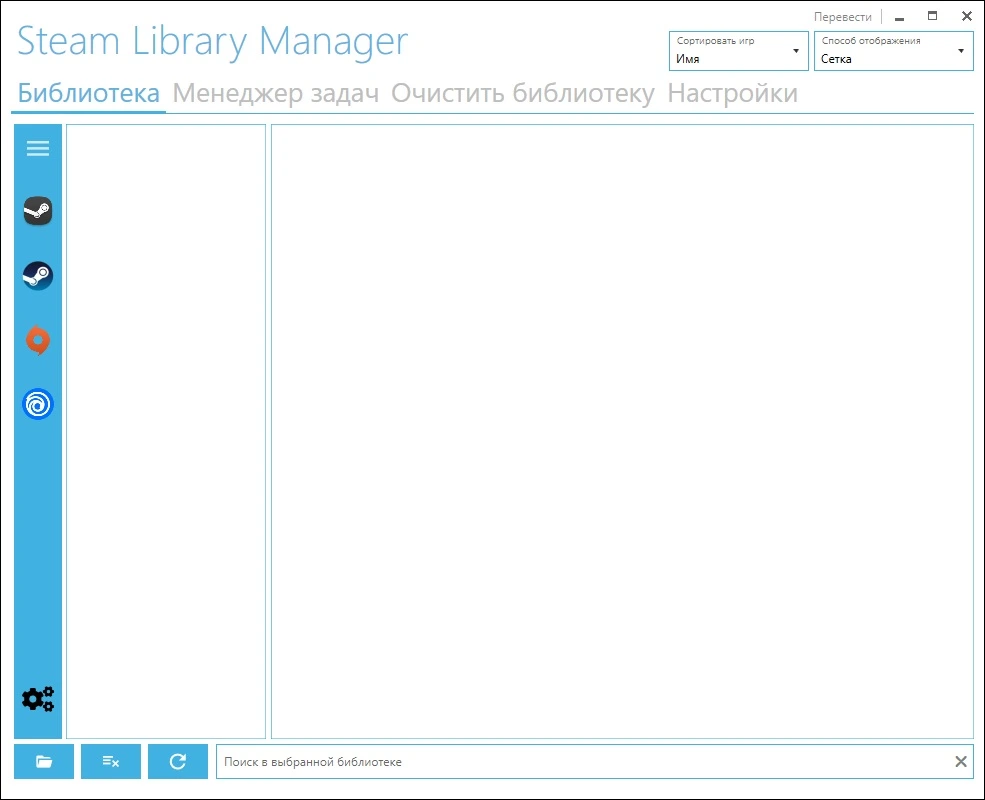Viewport: 985px width, 800px height.
Task: Clear search with the X in the search box
Action: click(x=961, y=762)
